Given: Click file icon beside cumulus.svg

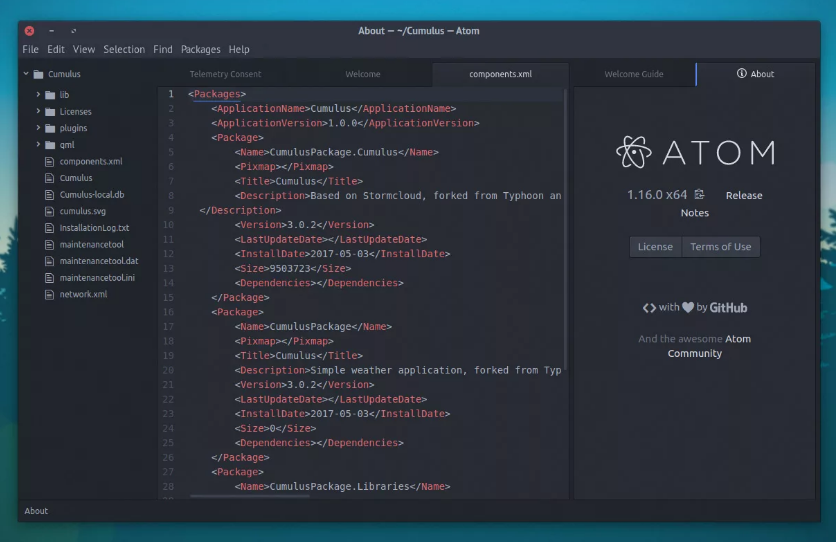Looking at the screenshot, I should pos(50,211).
